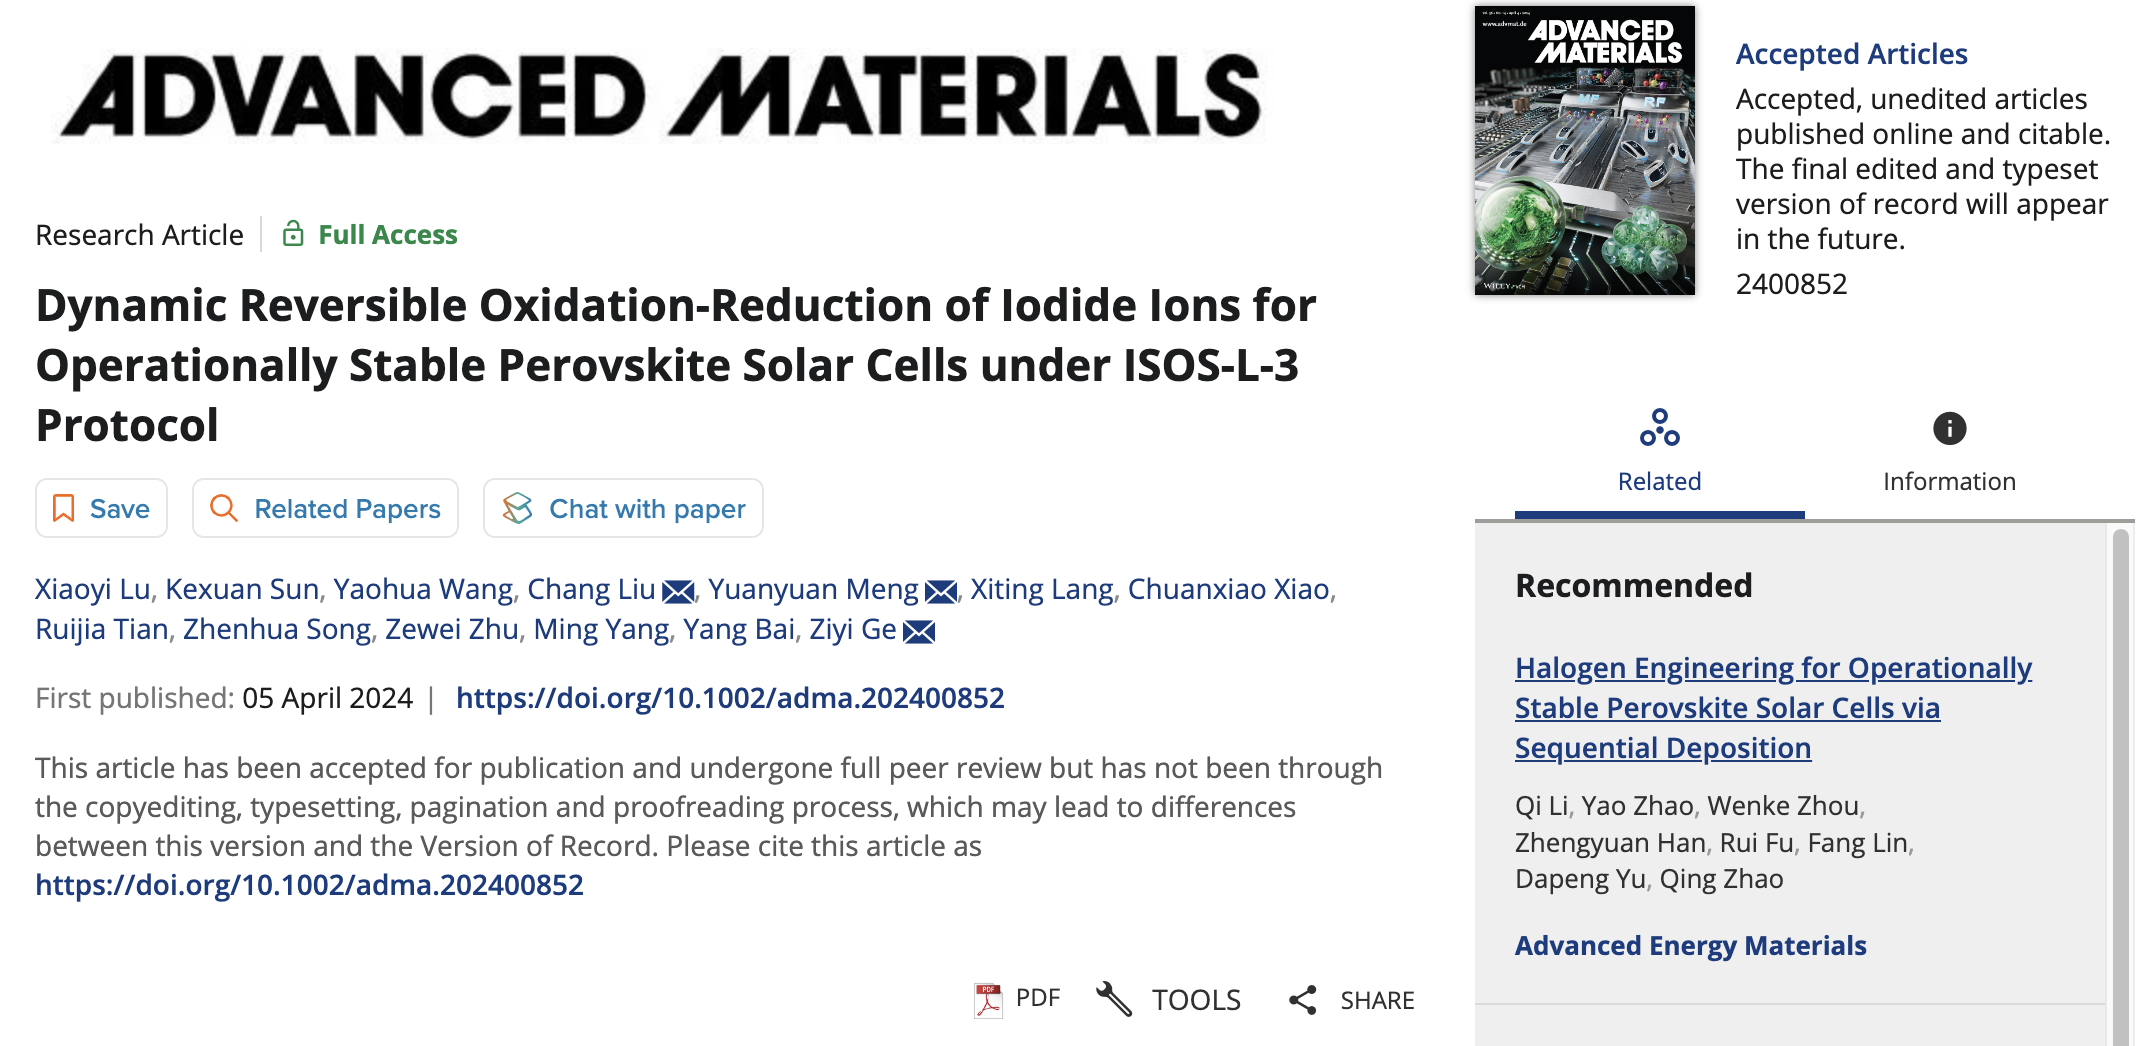The height and width of the screenshot is (1046, 2146).
Task: Open the Accepted Articles link
Action: click(x=1851, y=54)
